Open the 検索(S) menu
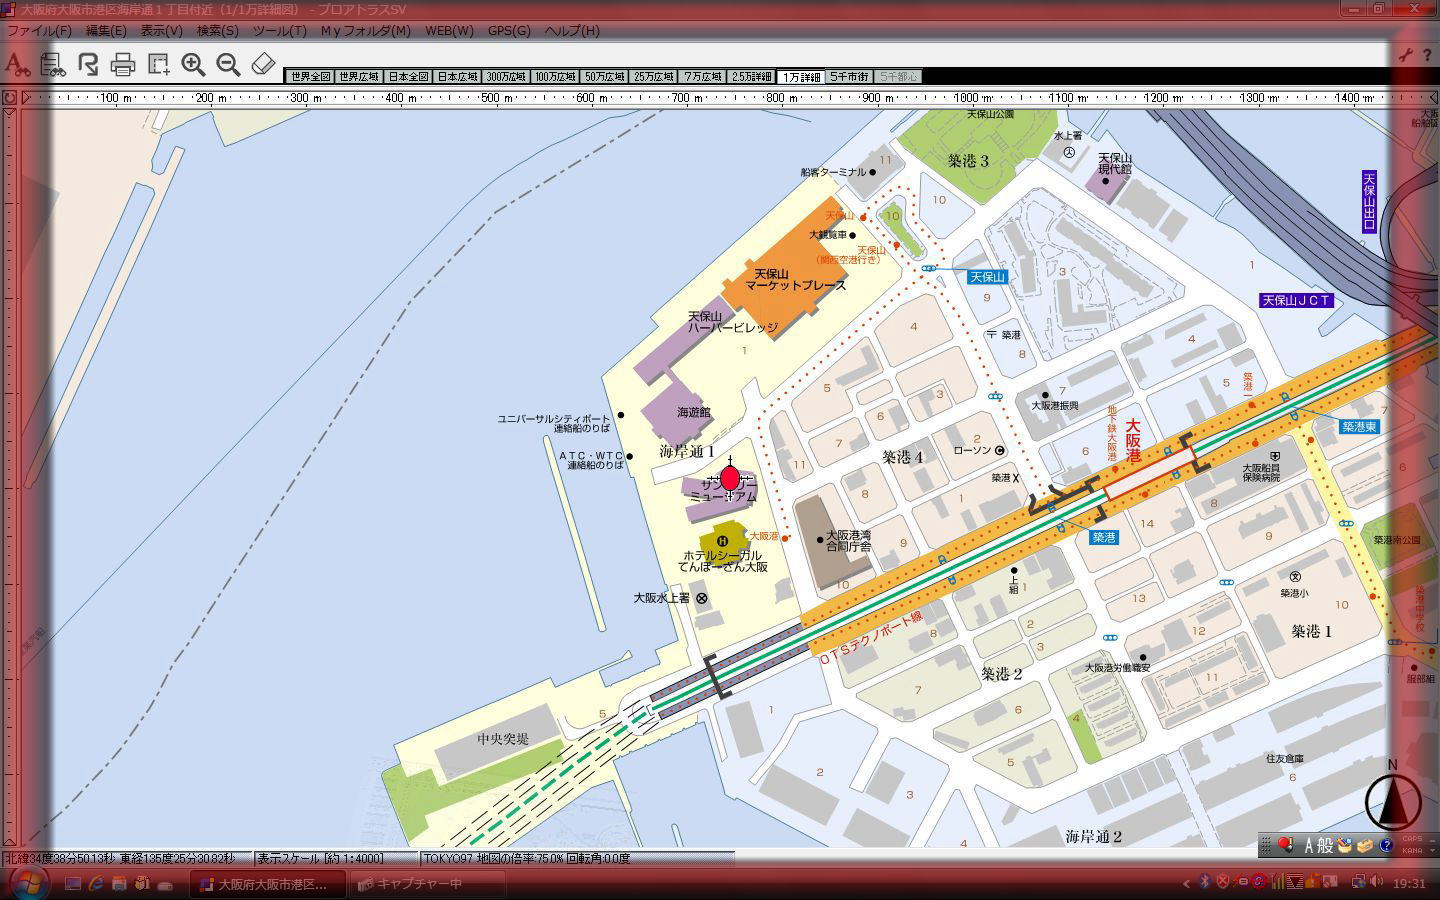Screen dimensions: 1440x900 coord(217,30)
